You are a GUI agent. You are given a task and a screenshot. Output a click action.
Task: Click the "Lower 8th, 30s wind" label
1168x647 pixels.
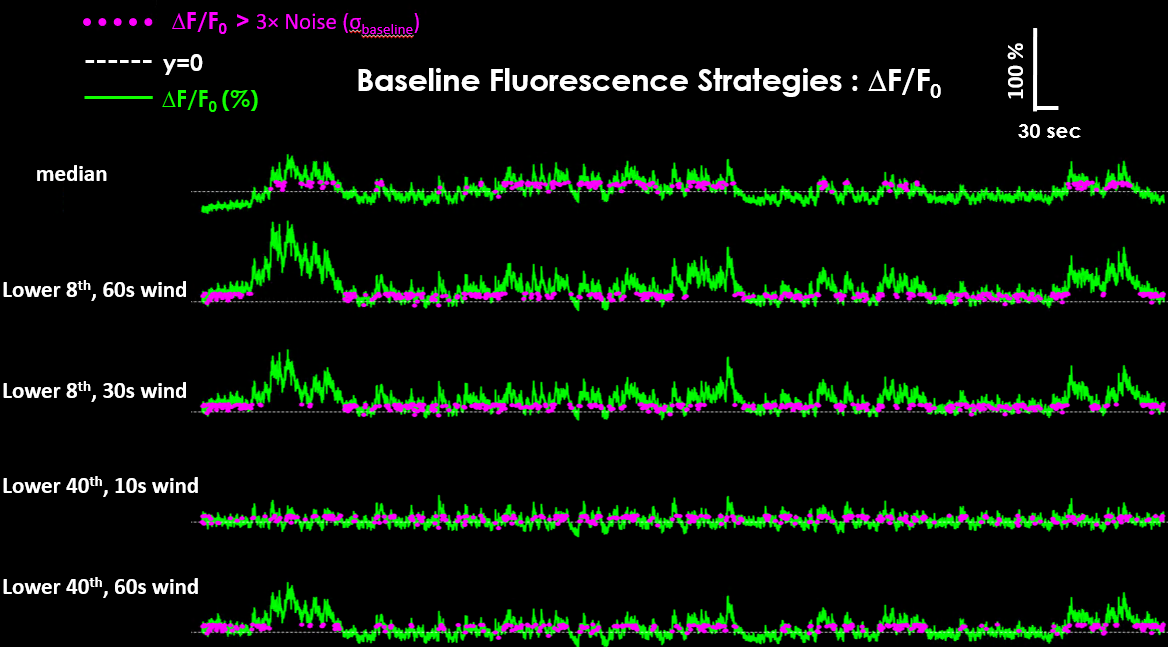point(95,390)
